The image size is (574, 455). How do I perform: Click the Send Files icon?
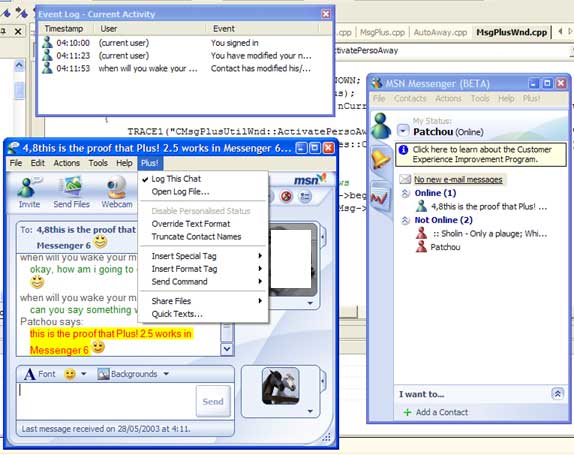pos(72,187)
